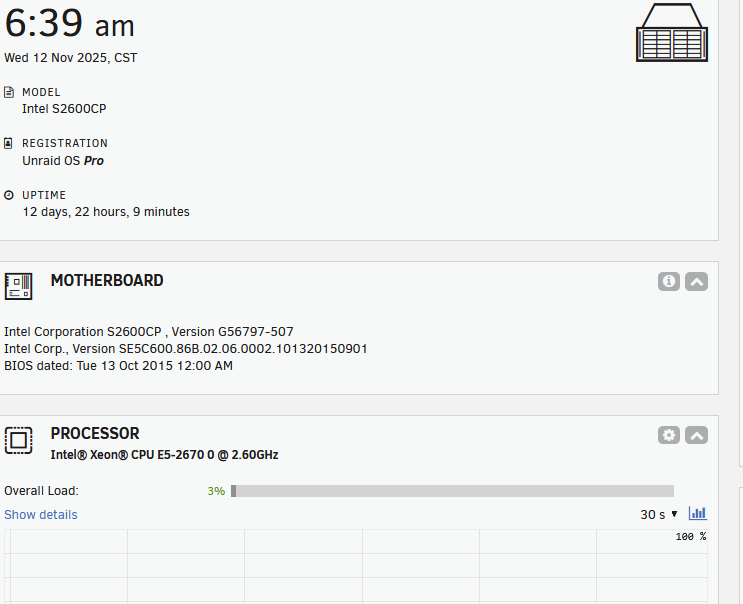
Task: Click the 6:39 am clock text
Action: tap(70, 24)
